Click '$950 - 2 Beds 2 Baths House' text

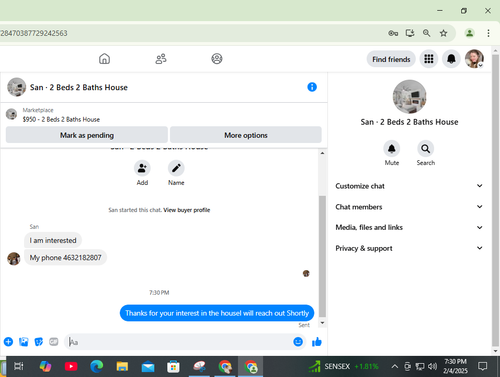[x=61, y=119]
